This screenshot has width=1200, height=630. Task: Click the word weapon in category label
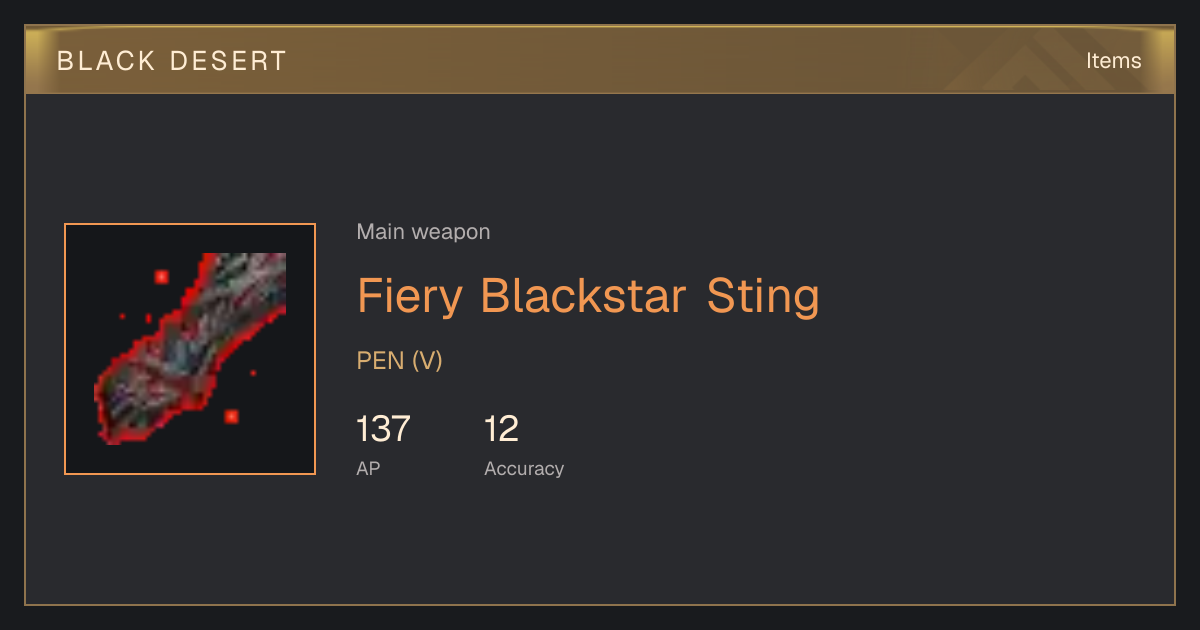pos(451,234)
